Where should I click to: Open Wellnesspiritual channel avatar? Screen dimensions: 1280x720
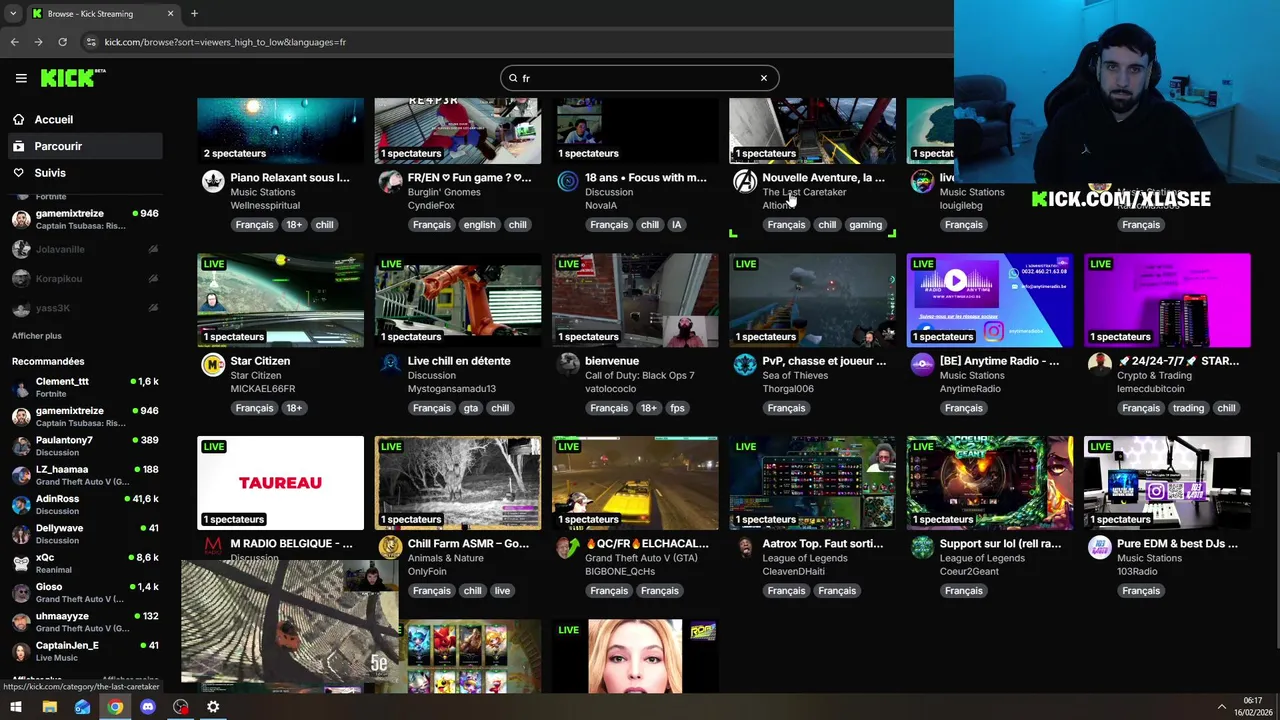click(213, 181)
